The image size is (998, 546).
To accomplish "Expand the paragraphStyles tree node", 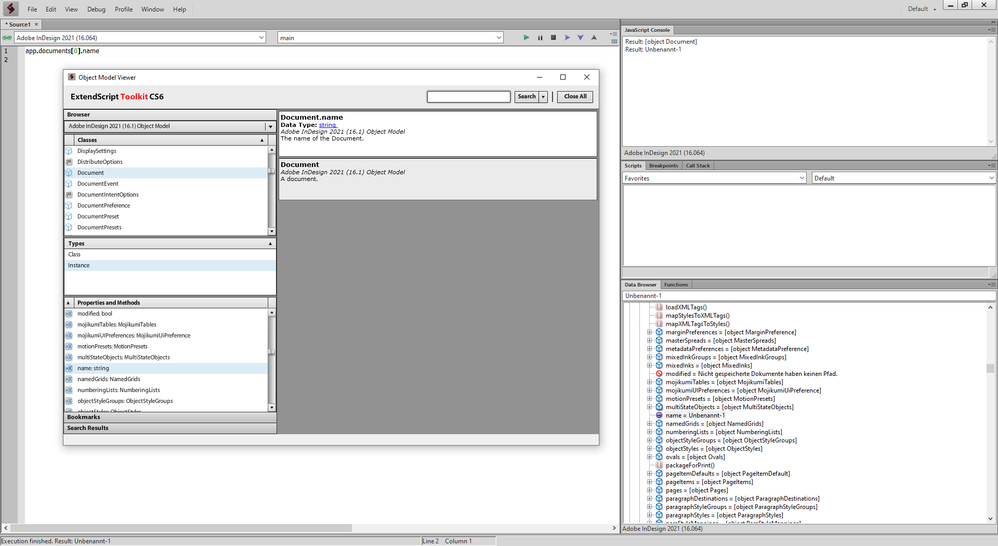I will (650, 515).
